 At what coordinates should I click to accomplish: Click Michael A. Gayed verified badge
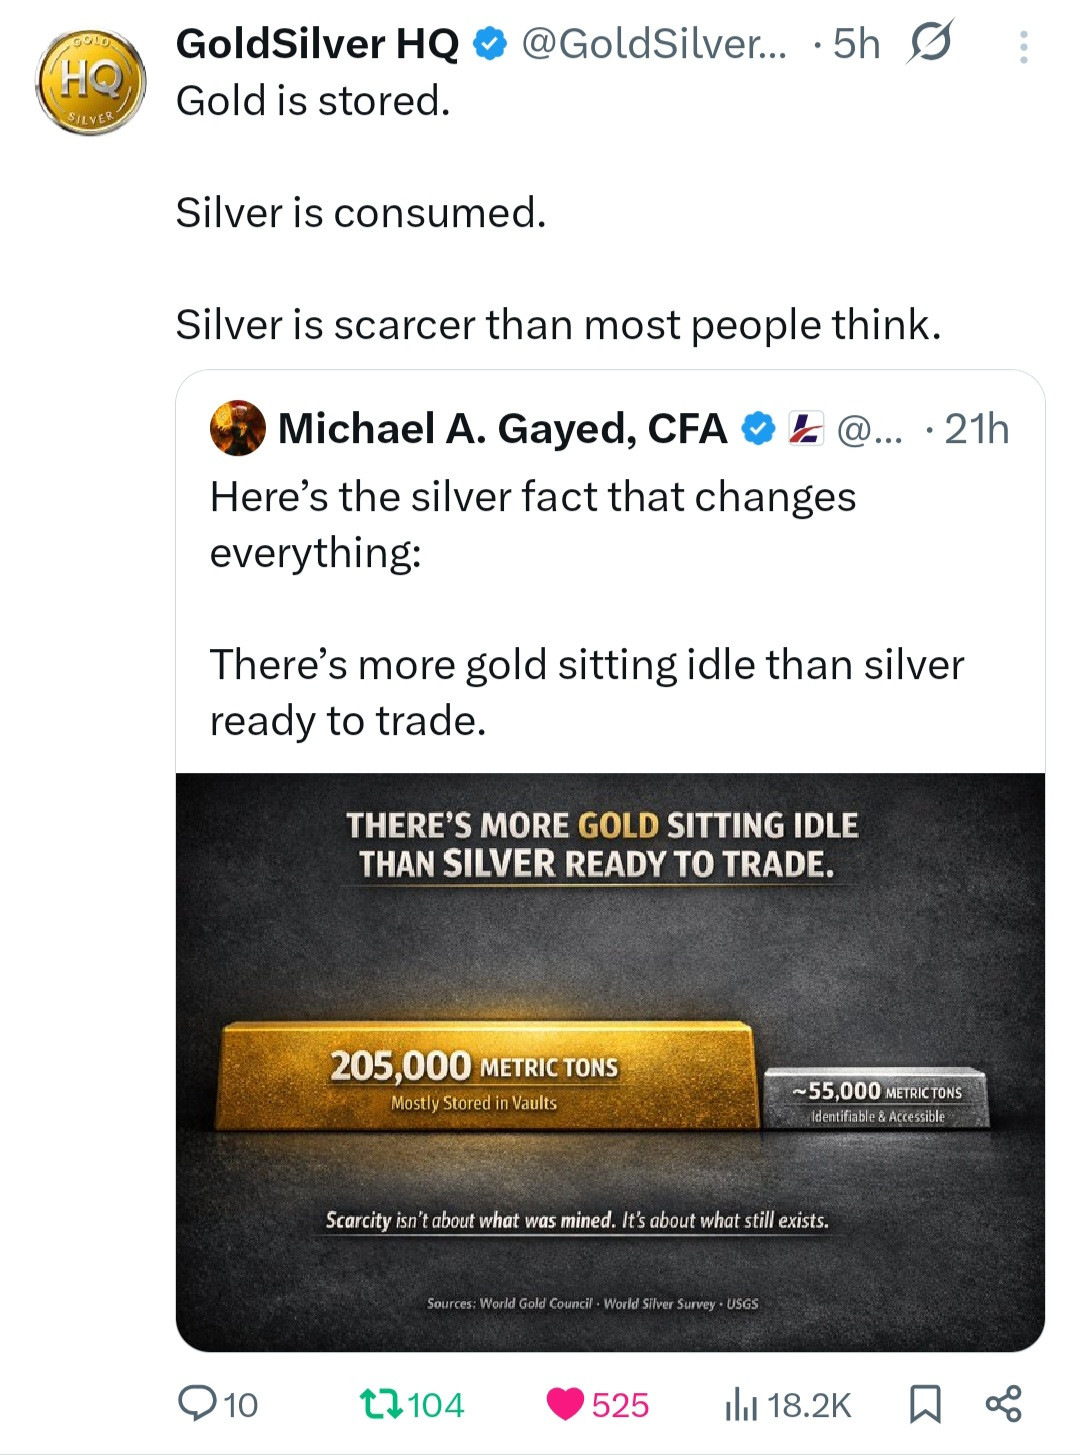(759, 429)
